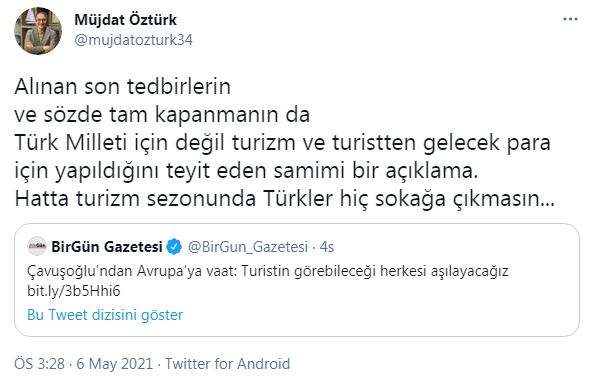Click the Twitter for Android source label
The image size is (589, 377).
(x=228, y=364)
